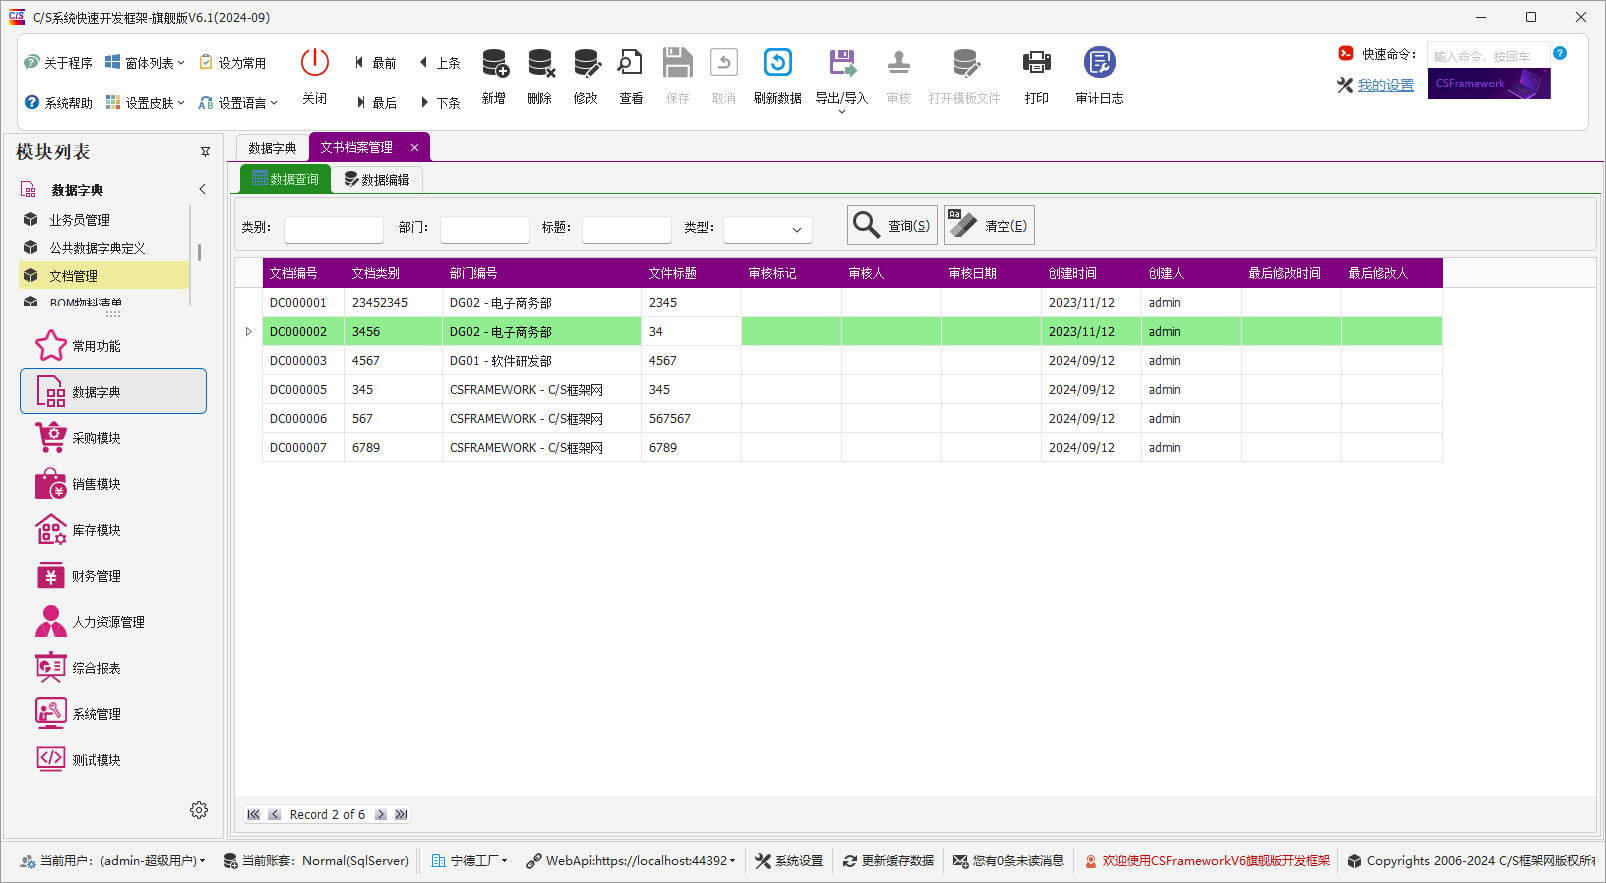The image size is (1606, 883).
Task: Open the 测试模块 code module
Action: 113,760
